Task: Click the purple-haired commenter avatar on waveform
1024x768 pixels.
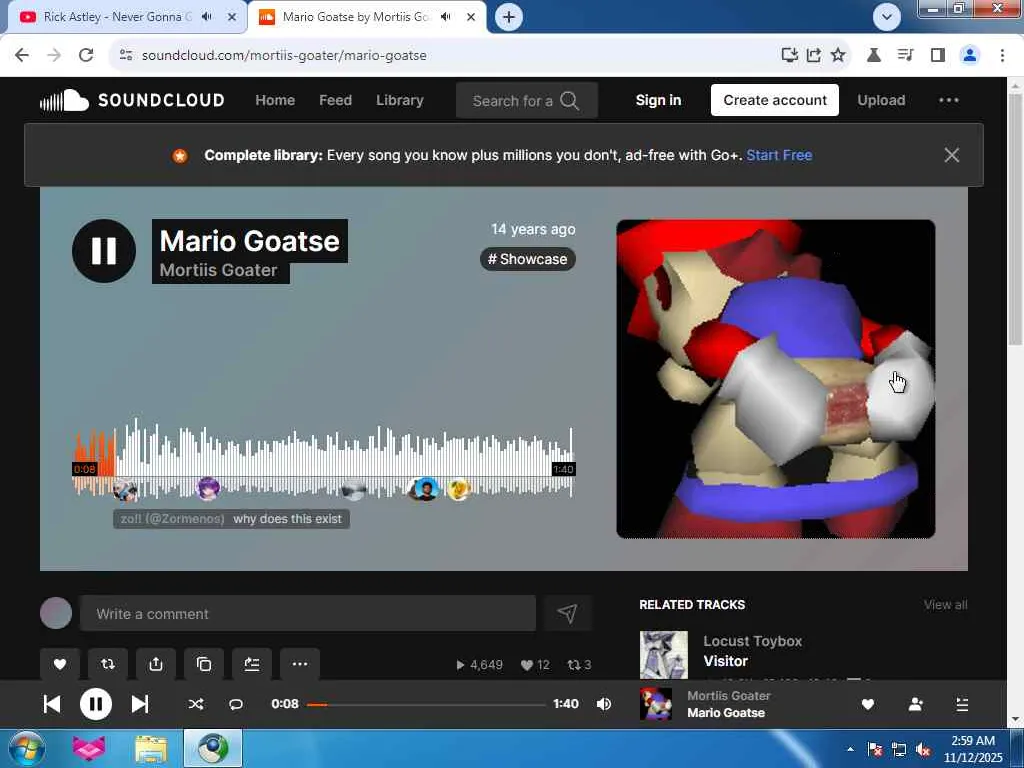Action: [208, 488]
